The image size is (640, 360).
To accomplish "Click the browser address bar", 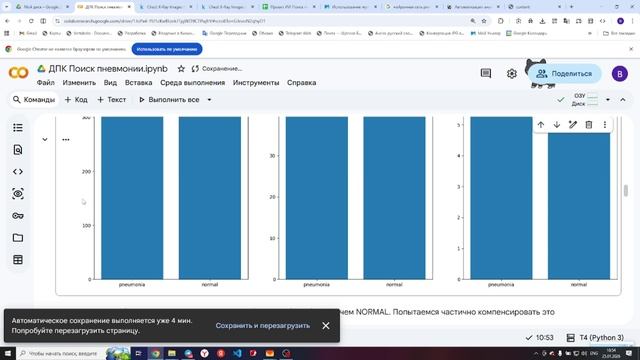I will [261, 21].
